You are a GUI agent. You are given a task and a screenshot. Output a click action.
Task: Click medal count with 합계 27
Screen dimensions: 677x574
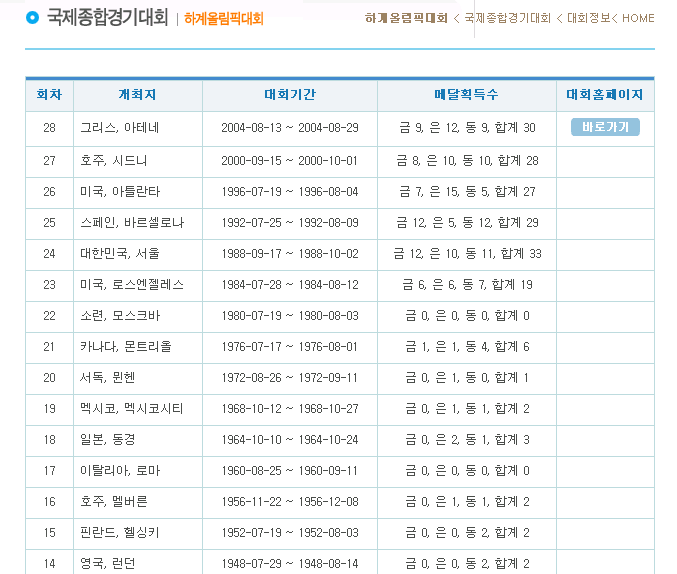[x=467, y=192]
